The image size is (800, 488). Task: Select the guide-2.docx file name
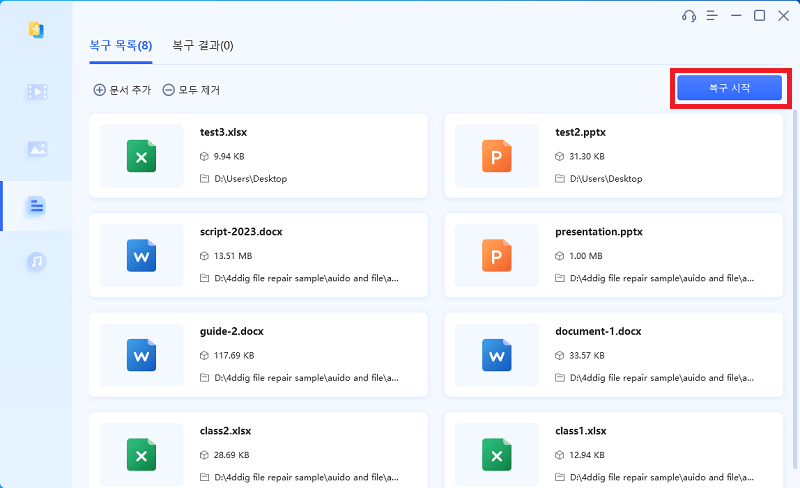[x=232, y=331]
